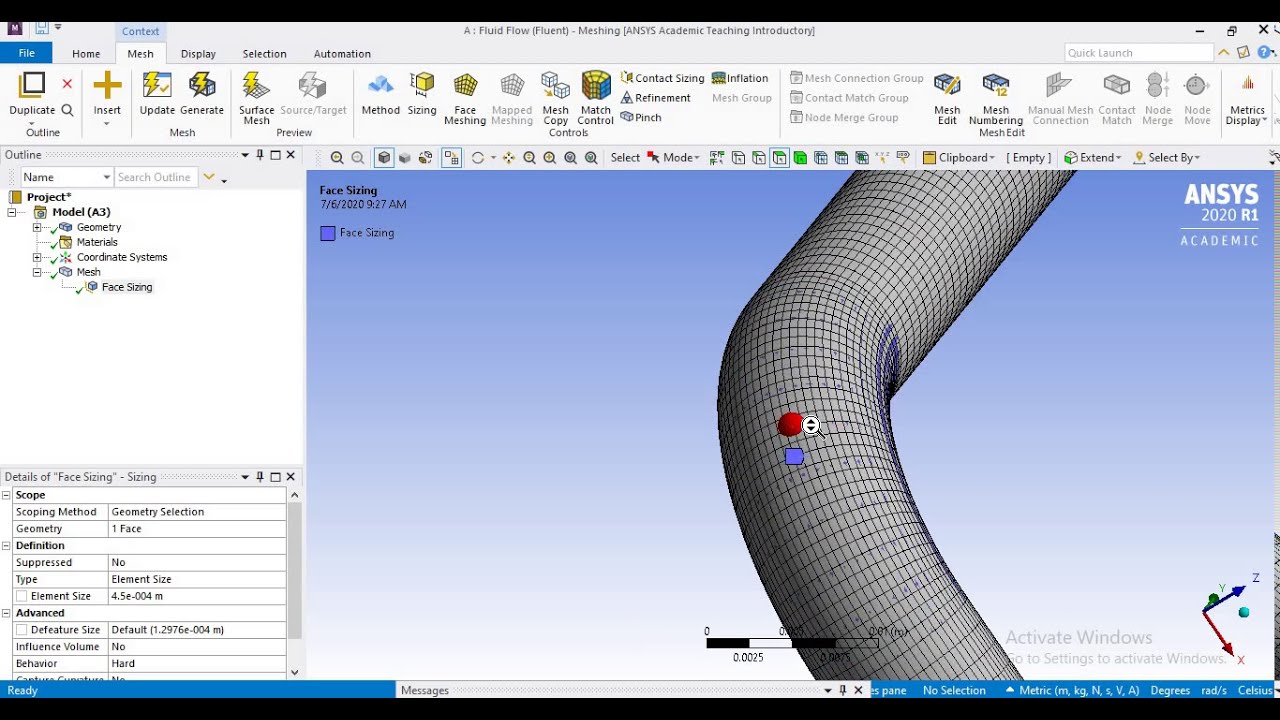Open the selection Mode dropdown

click(x=674, y=158)
